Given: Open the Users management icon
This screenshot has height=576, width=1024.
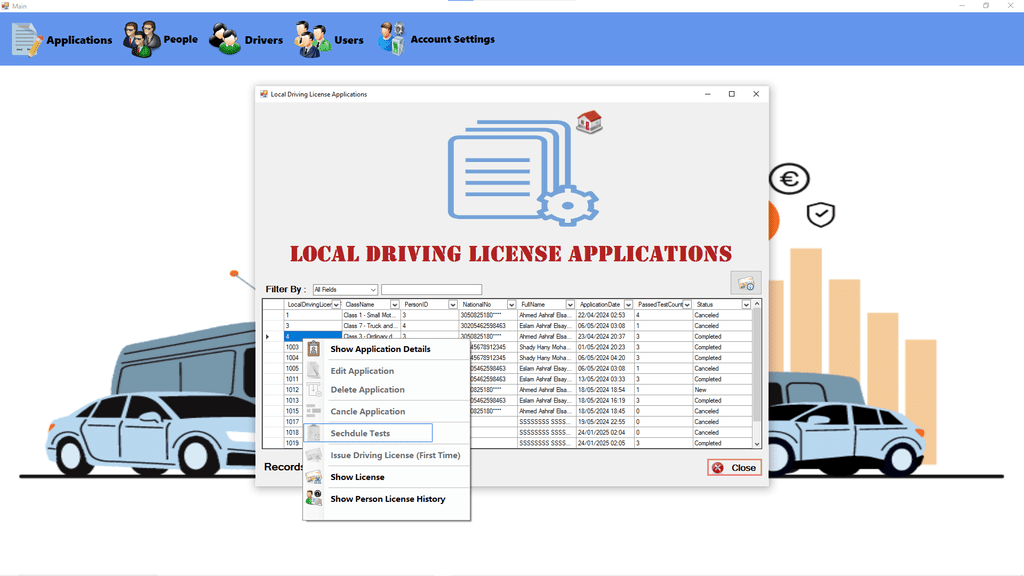Looking at the screenshot, I should [x=312, y=40].
